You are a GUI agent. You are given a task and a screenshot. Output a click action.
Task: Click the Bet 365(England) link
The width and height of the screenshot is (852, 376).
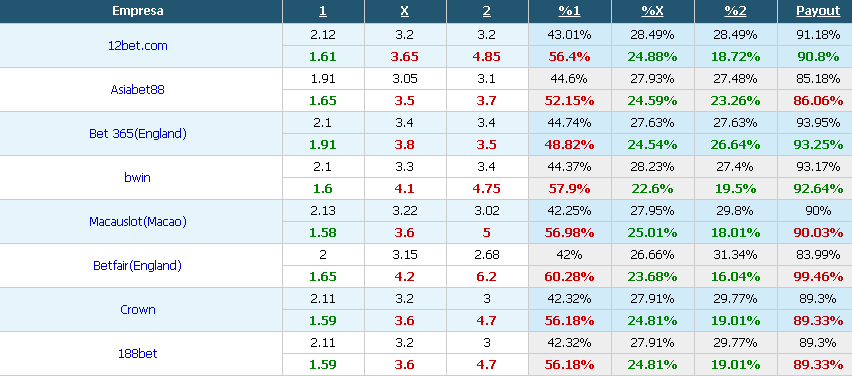click(137, 134)
